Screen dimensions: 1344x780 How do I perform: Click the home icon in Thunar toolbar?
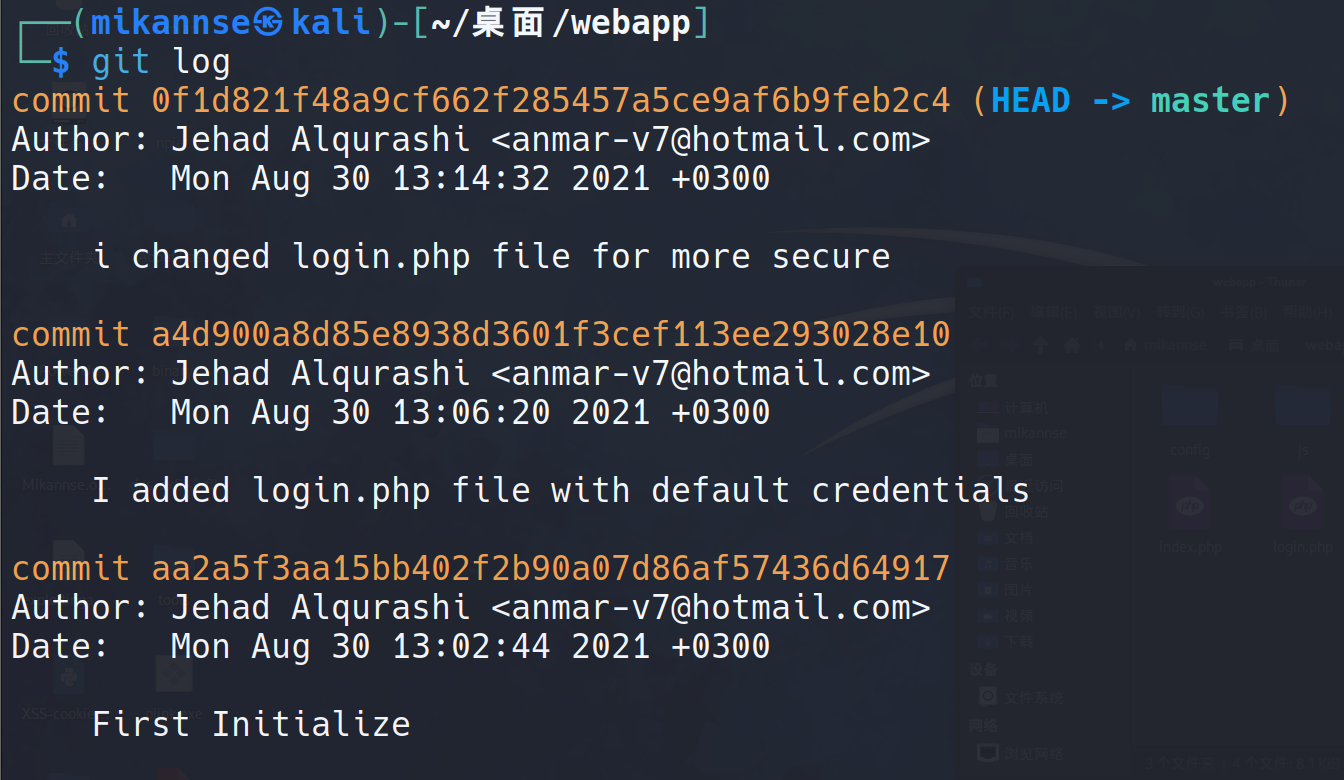(x=1072, y=345)
